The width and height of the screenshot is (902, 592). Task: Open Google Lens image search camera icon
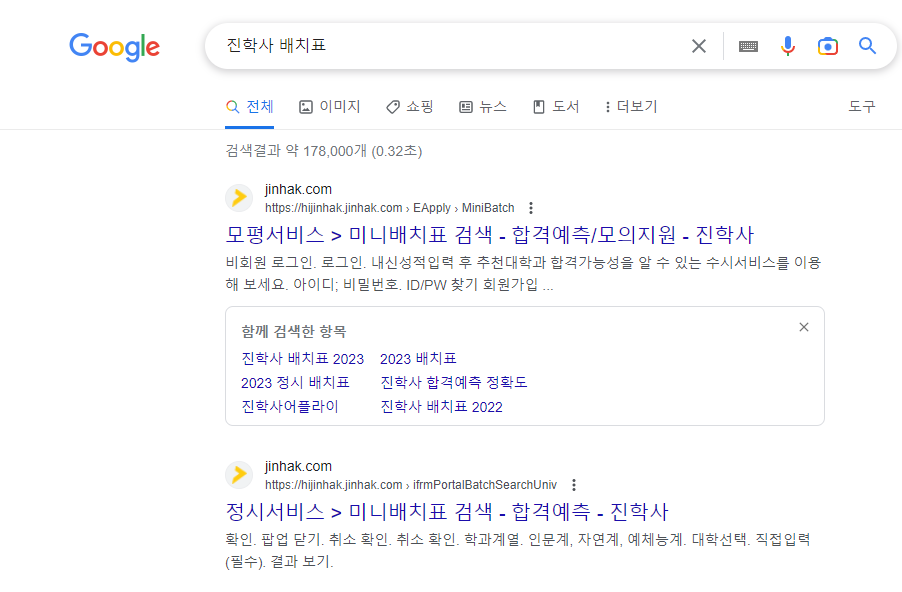coord(828,46)
